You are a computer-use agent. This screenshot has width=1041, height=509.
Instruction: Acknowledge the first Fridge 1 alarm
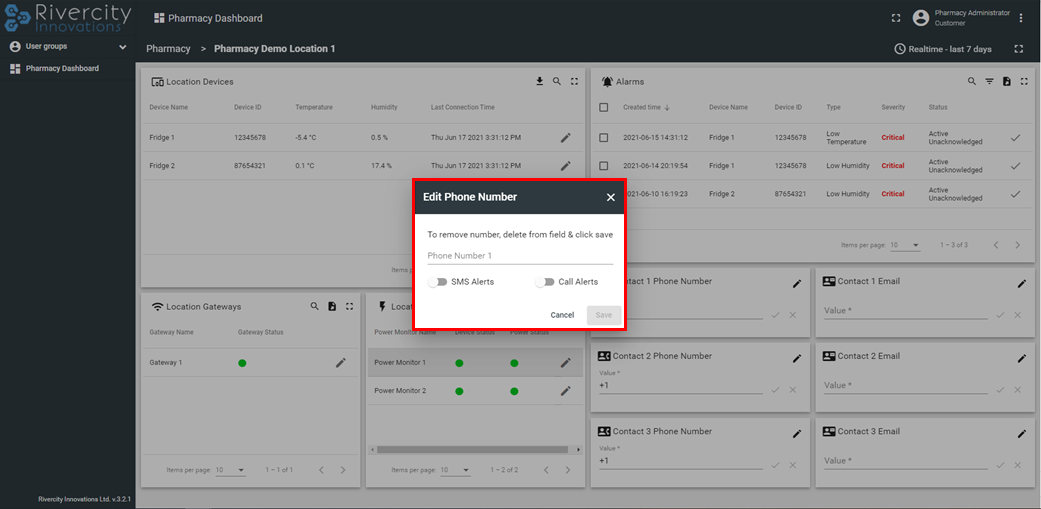[x=1015, y=138]
